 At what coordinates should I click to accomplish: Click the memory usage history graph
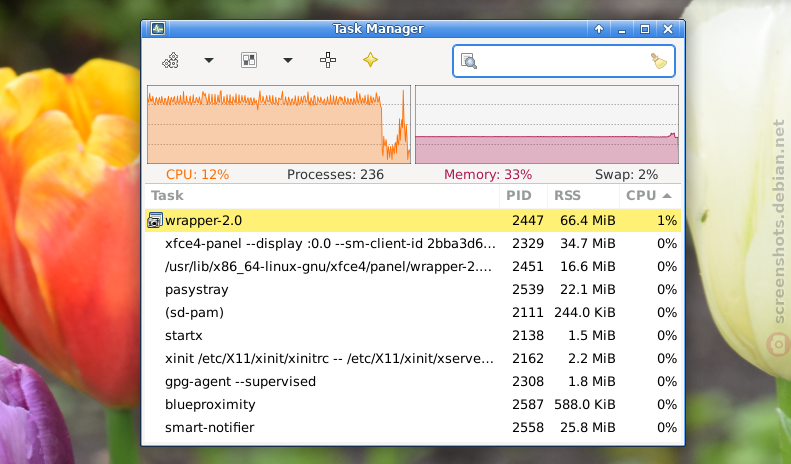click(547, 124)
